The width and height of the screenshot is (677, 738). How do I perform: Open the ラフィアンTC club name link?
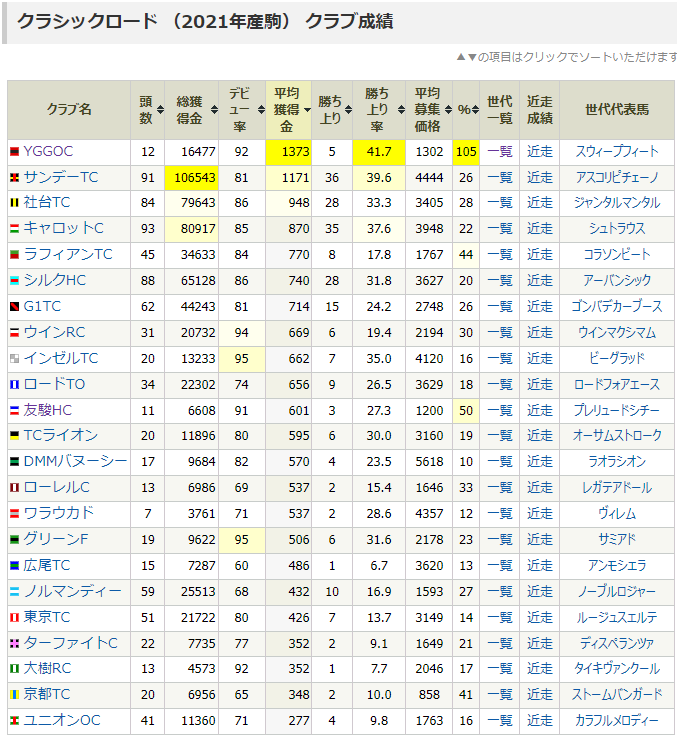[68, 255]
